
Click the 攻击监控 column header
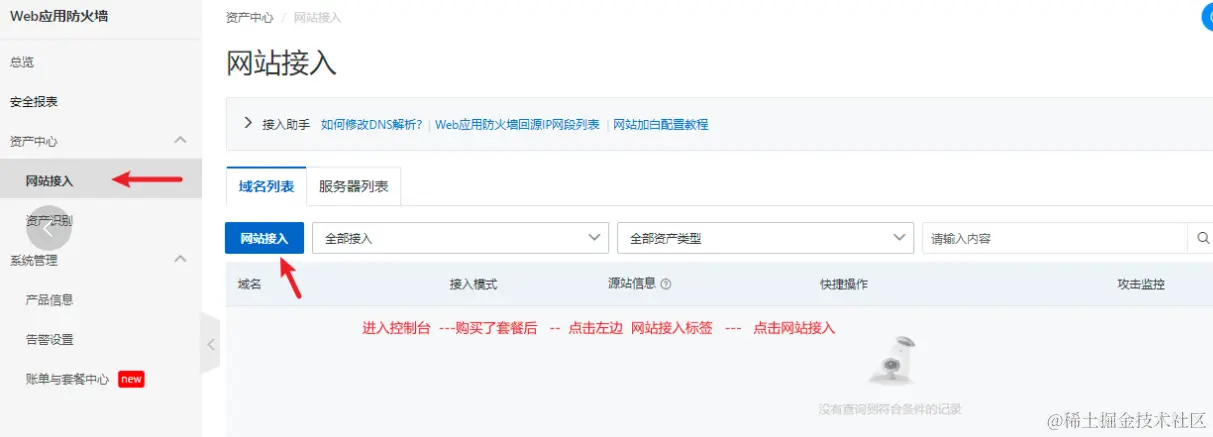(1141, 284)
